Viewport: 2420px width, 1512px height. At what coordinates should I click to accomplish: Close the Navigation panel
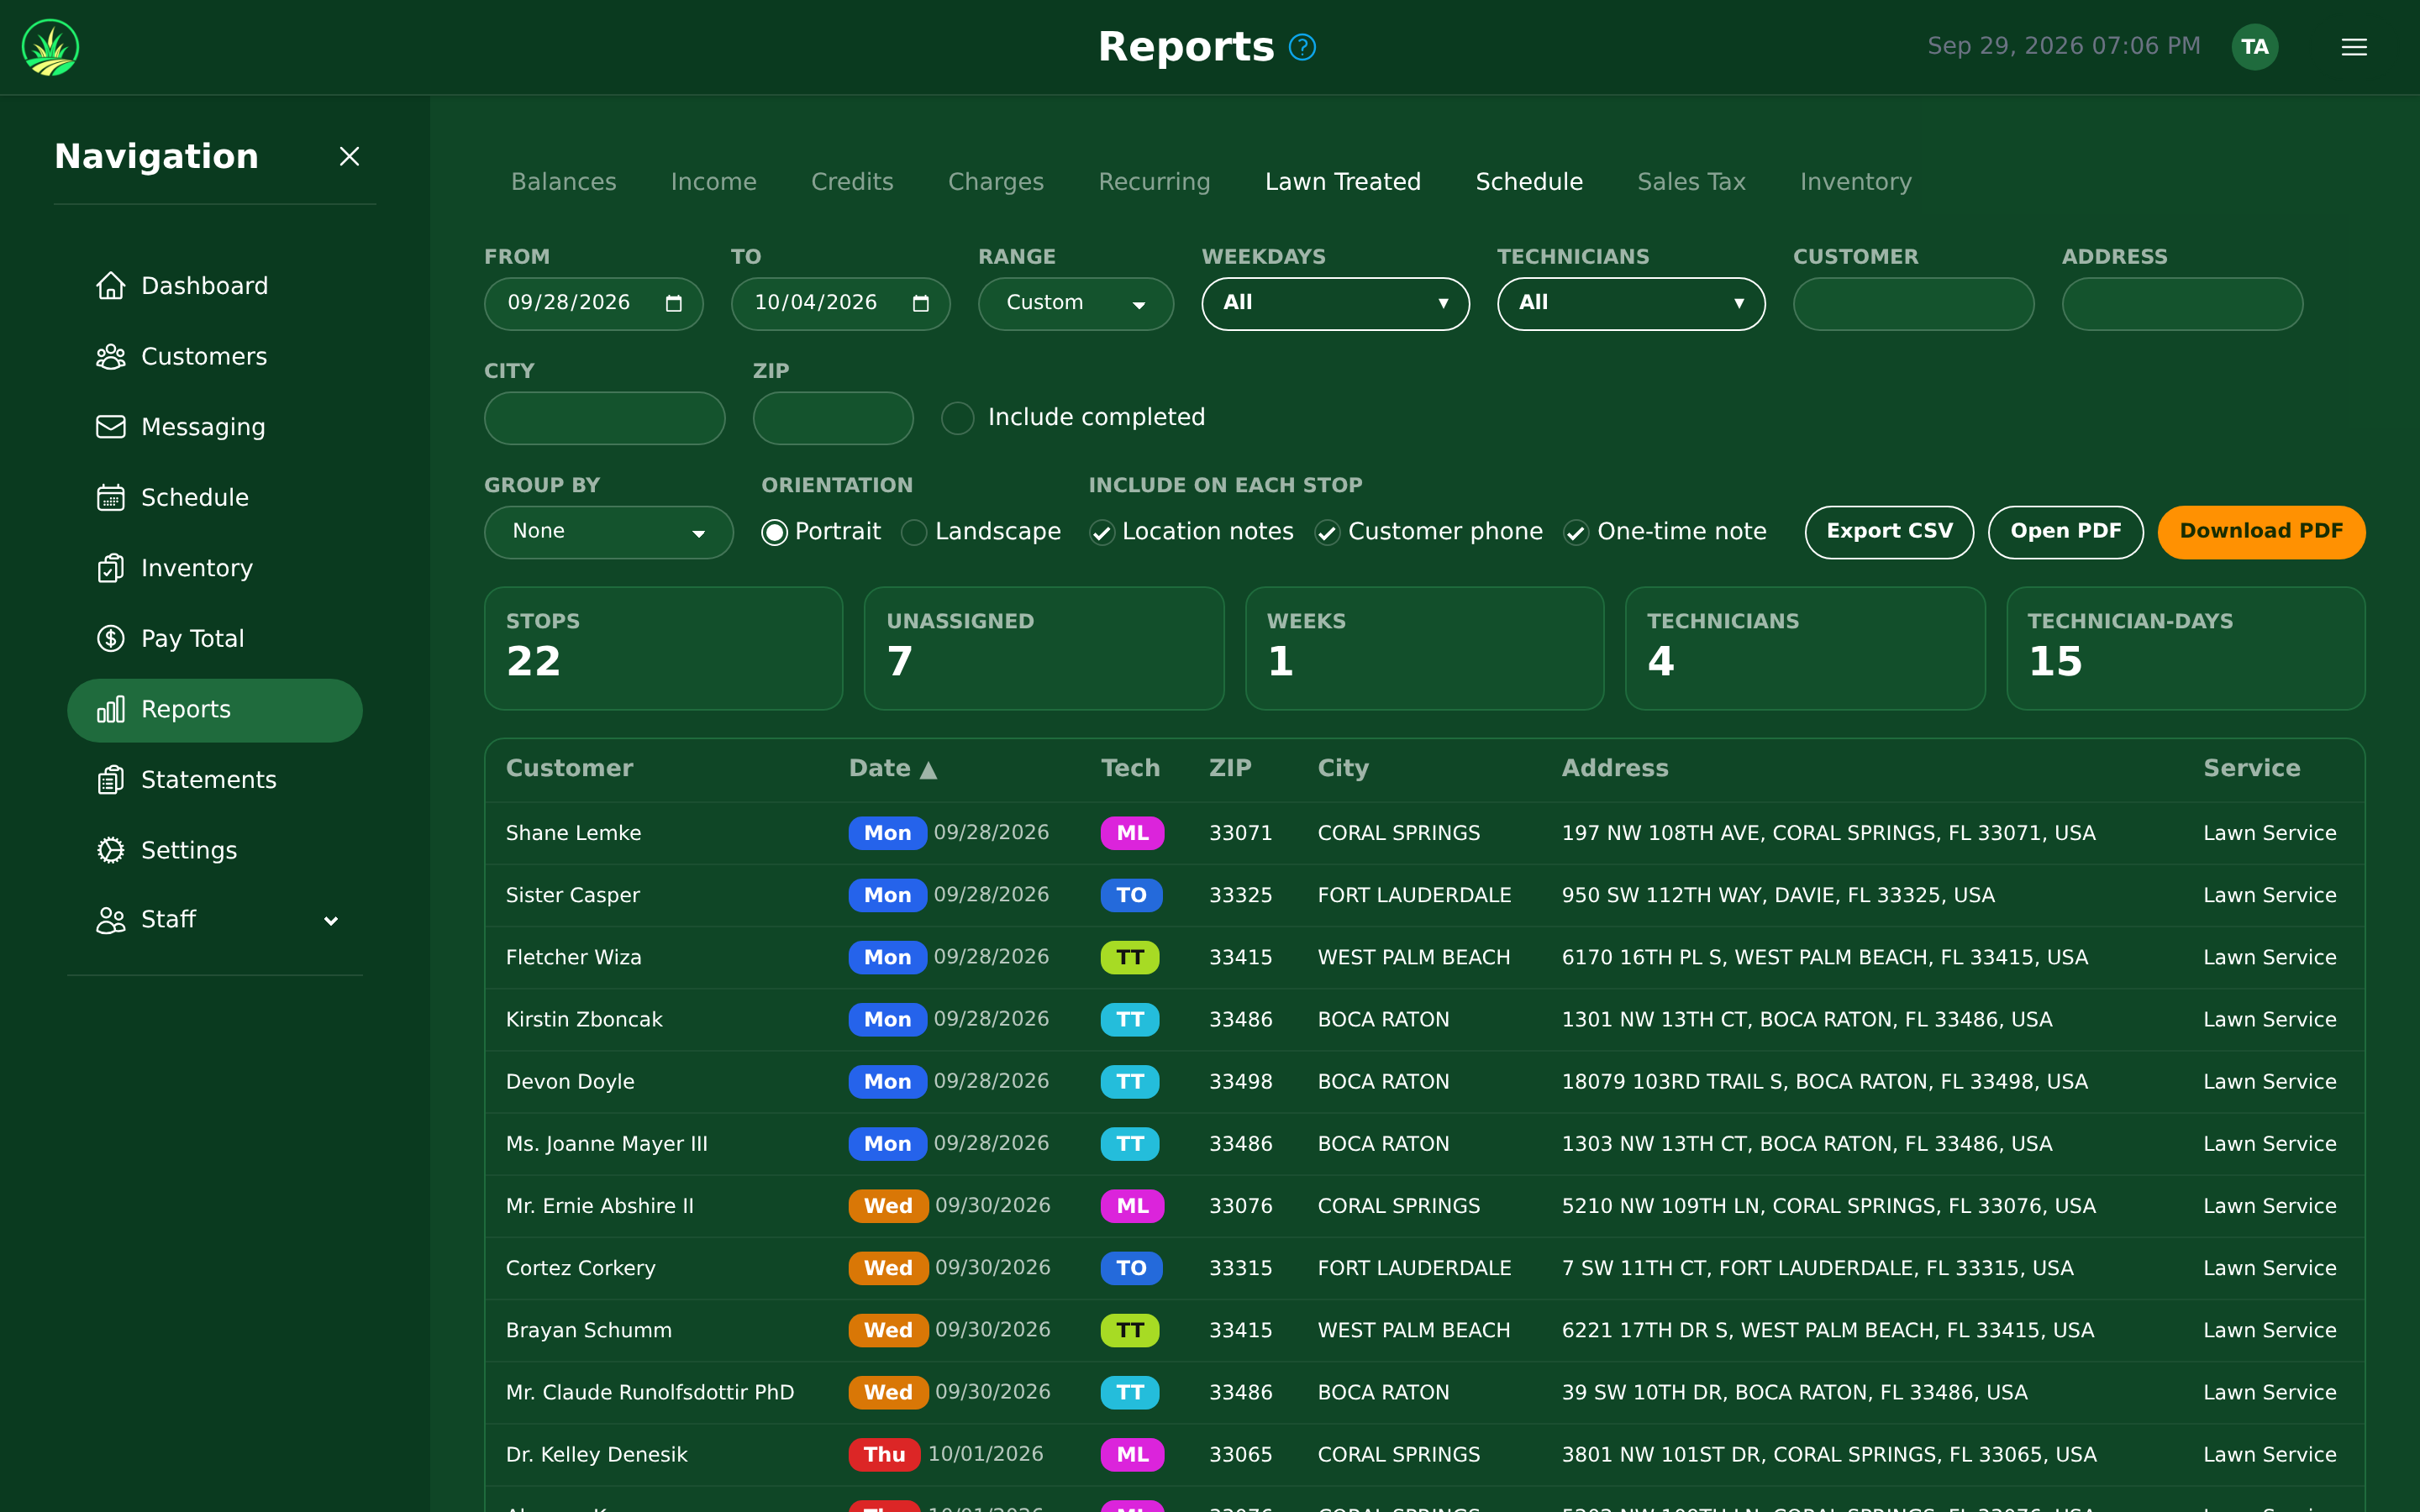pyautogui.click(x=349, y=156)
